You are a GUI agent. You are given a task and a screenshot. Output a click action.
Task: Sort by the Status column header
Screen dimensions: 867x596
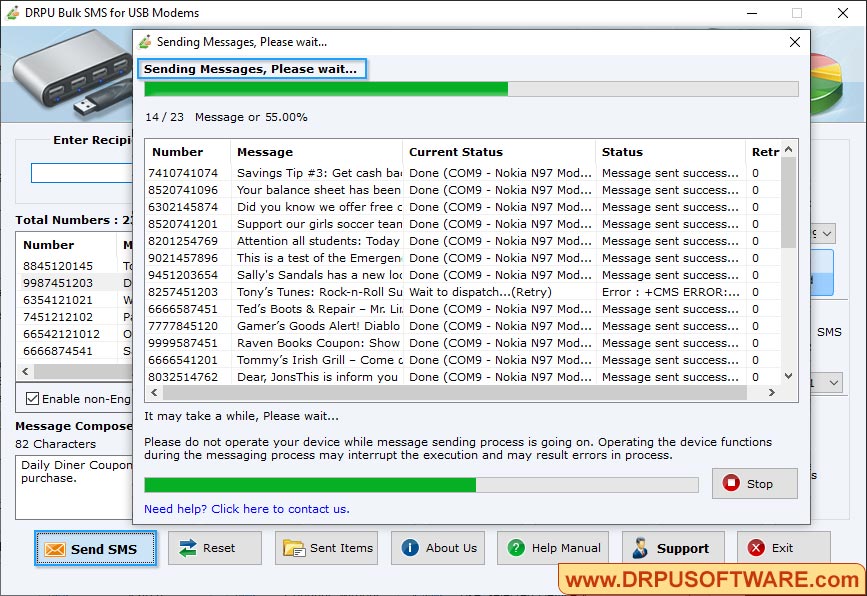pyautogui.click(x=670, y=152)
